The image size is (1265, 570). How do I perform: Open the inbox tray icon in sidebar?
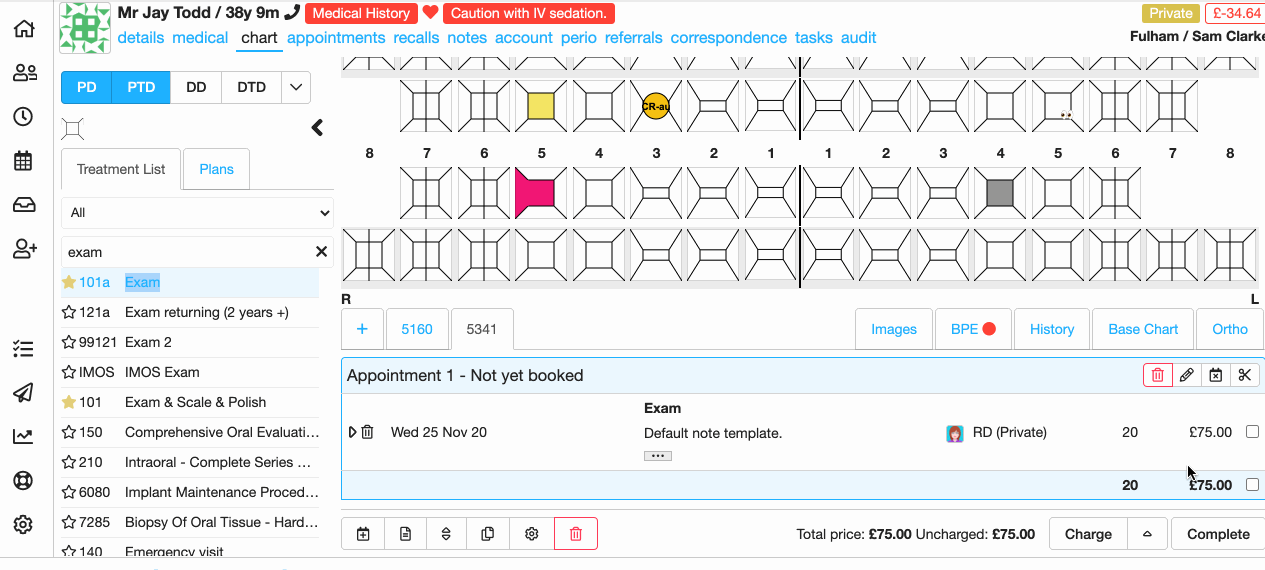[24, 205]
